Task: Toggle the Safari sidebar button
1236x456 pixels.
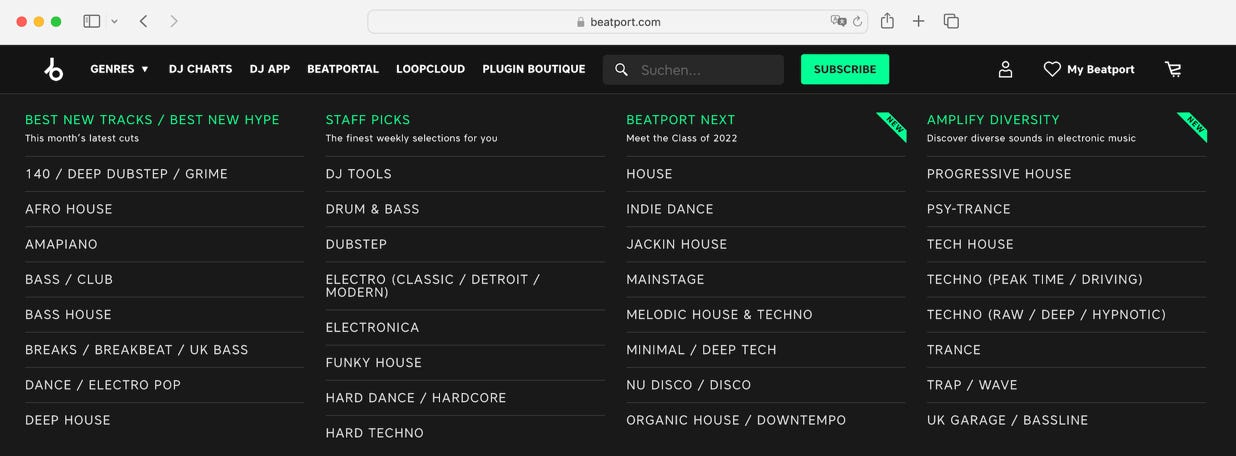Action: click(91, 21)
